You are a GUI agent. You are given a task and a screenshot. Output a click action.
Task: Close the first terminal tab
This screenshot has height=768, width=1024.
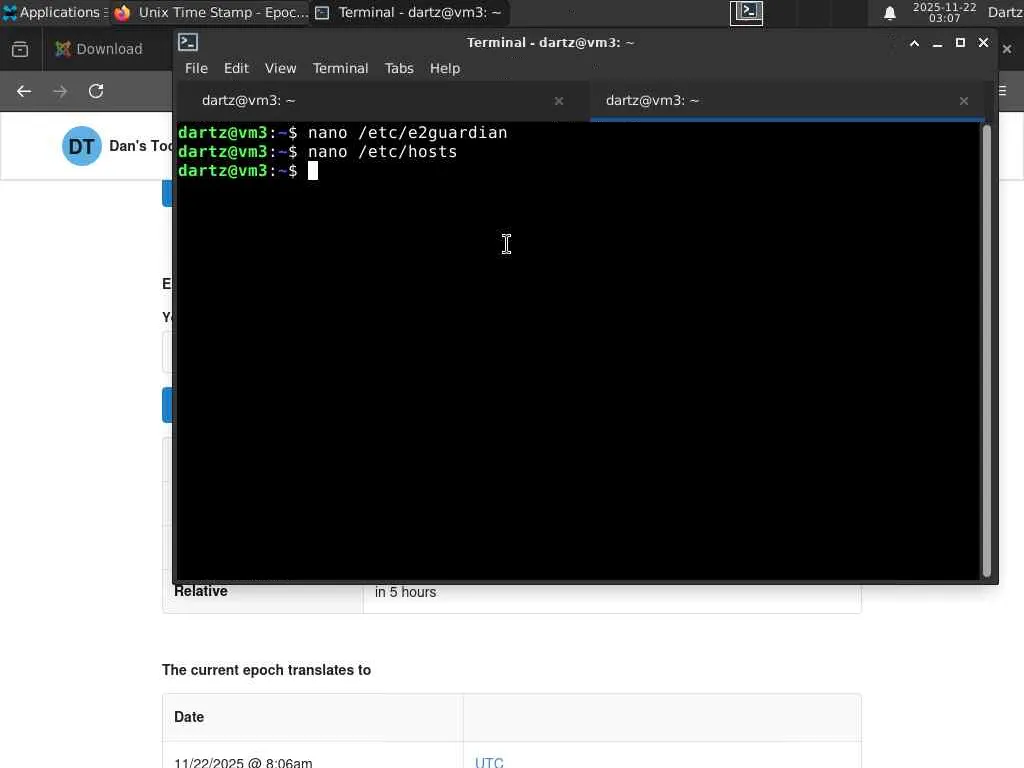pyautogui.click(x=559, y=101)
